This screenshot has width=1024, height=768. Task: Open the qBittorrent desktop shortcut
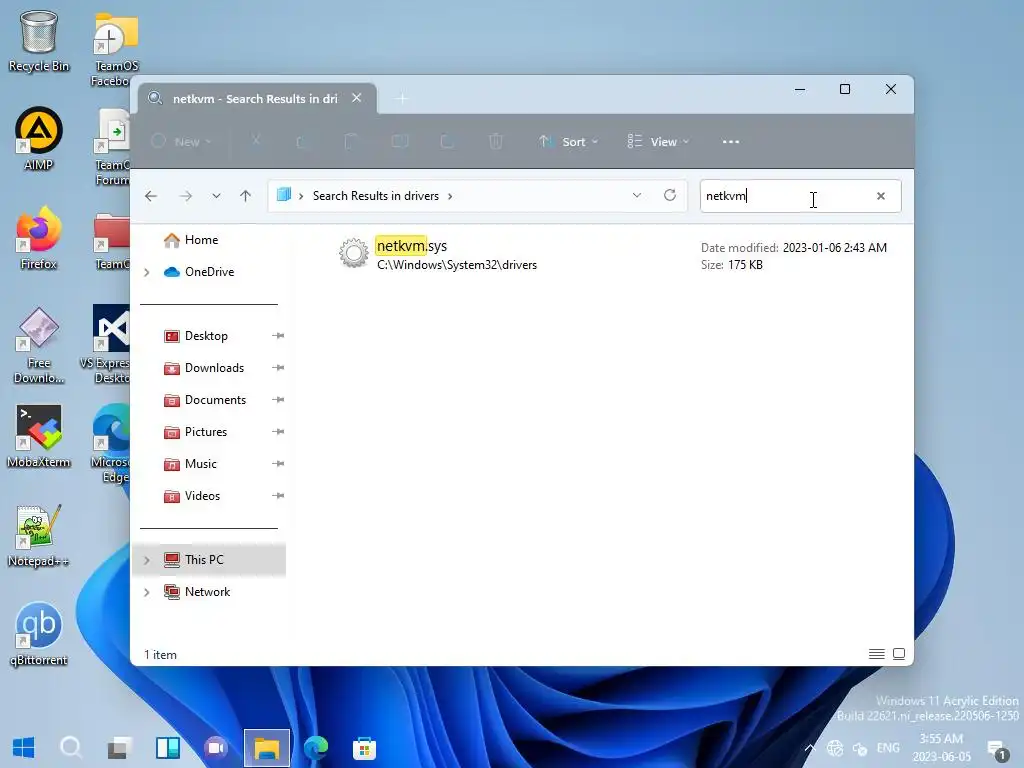point(39,634)
